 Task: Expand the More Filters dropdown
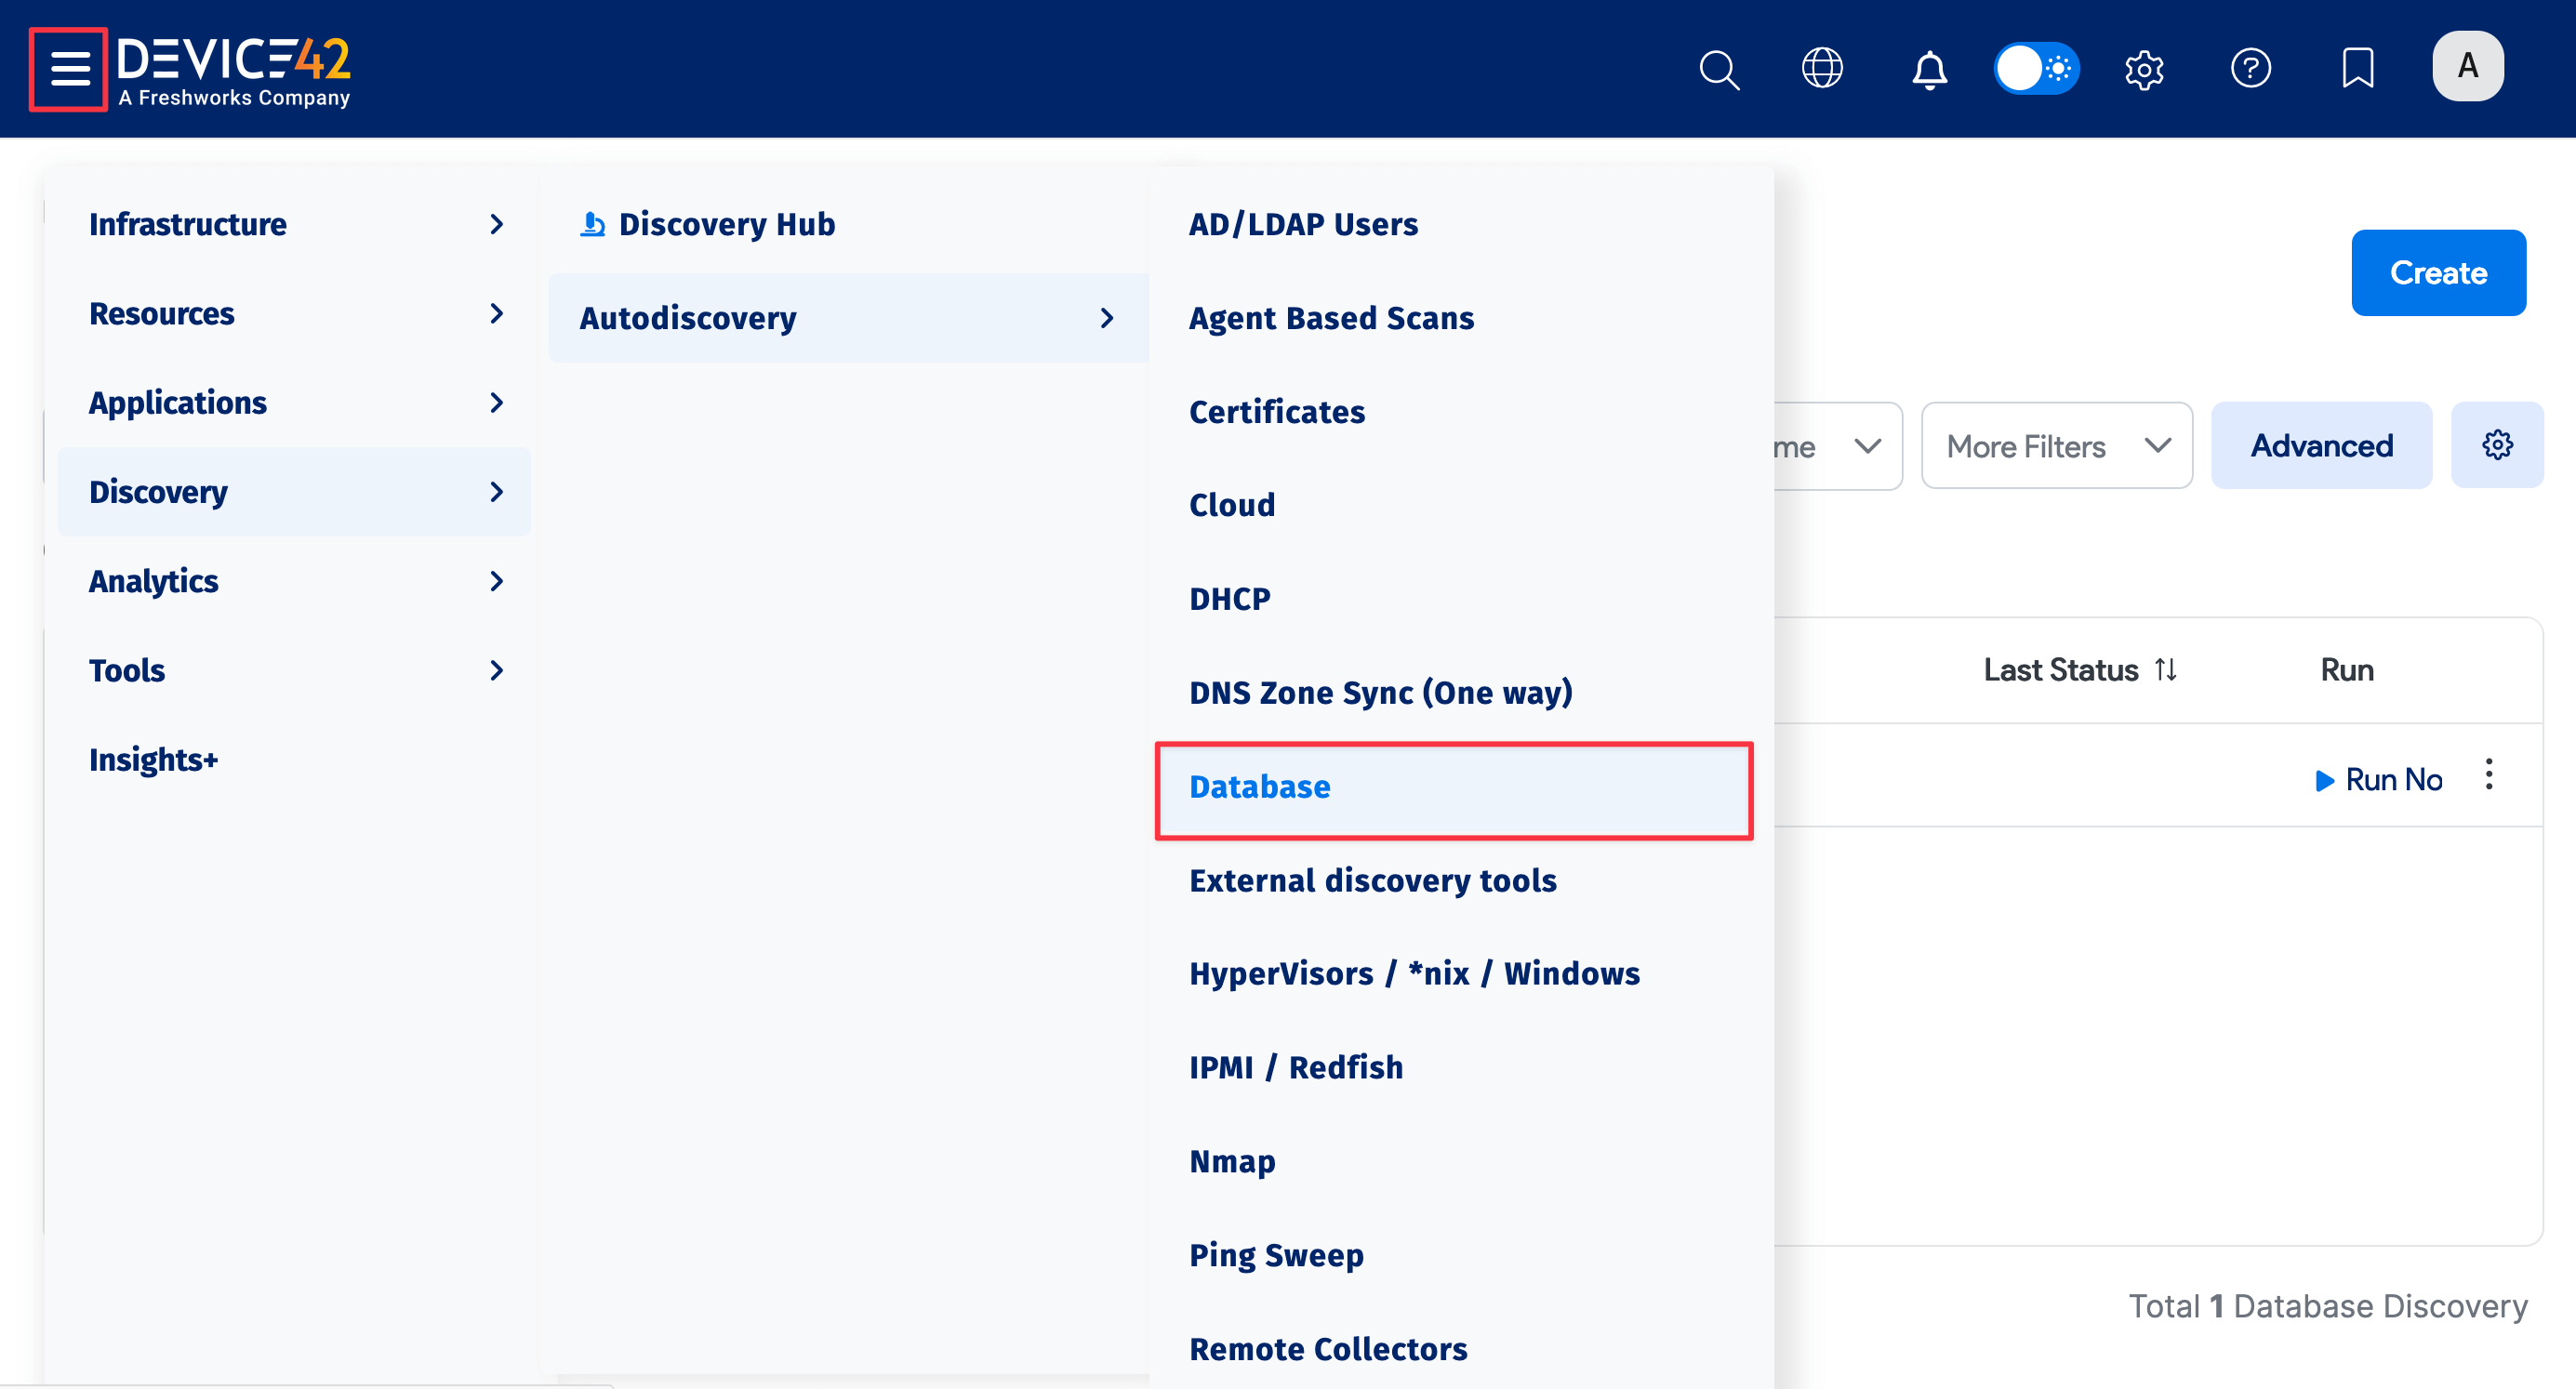(x=2056, y=445)
